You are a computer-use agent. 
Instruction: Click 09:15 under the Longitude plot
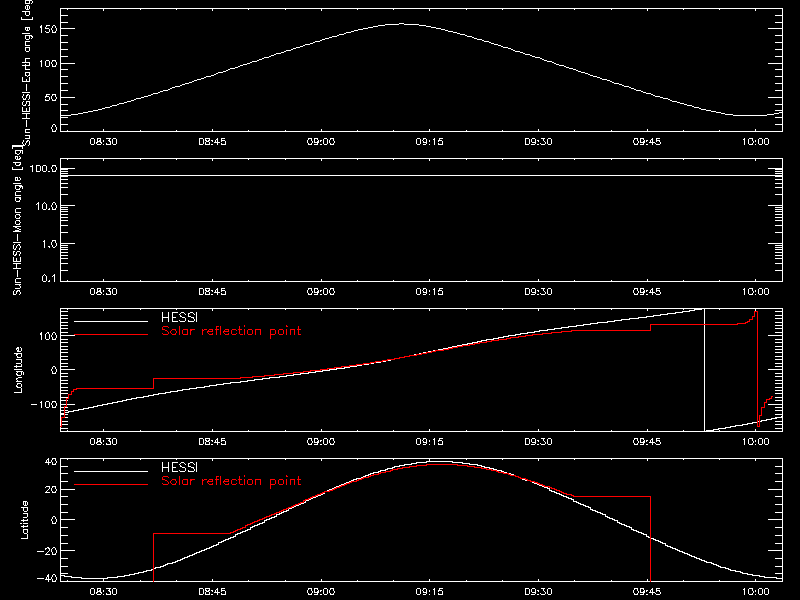pos(430,441)
